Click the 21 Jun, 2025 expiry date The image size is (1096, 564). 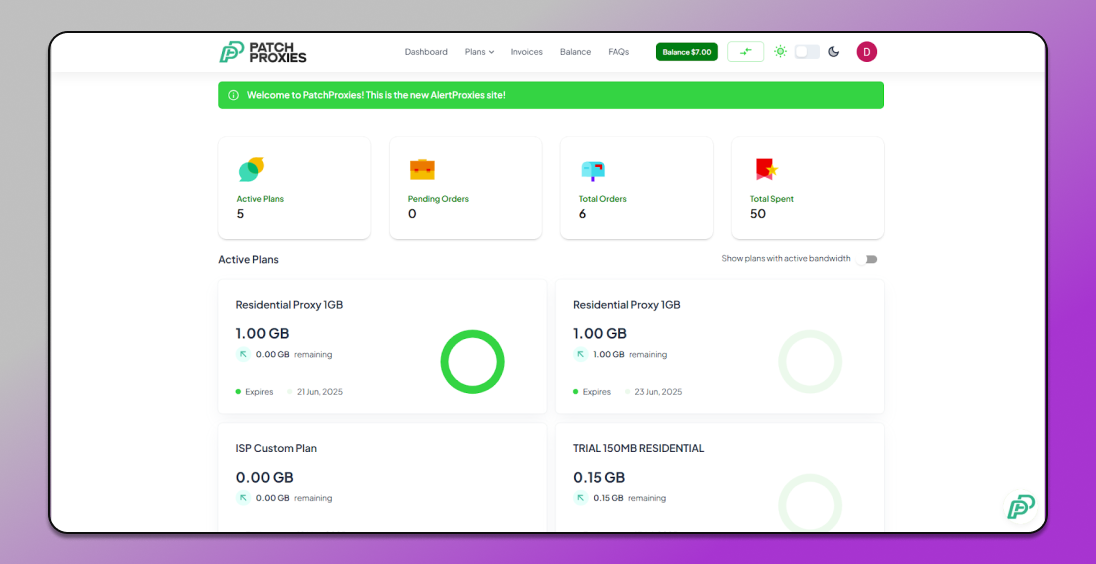coord(320,392)
